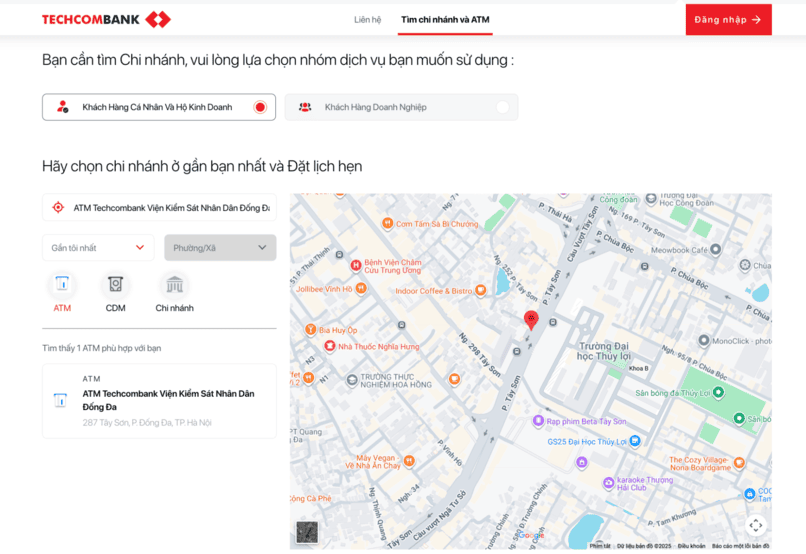Click the map camera control button
The image size is (806, 554).
pos(756,525)
